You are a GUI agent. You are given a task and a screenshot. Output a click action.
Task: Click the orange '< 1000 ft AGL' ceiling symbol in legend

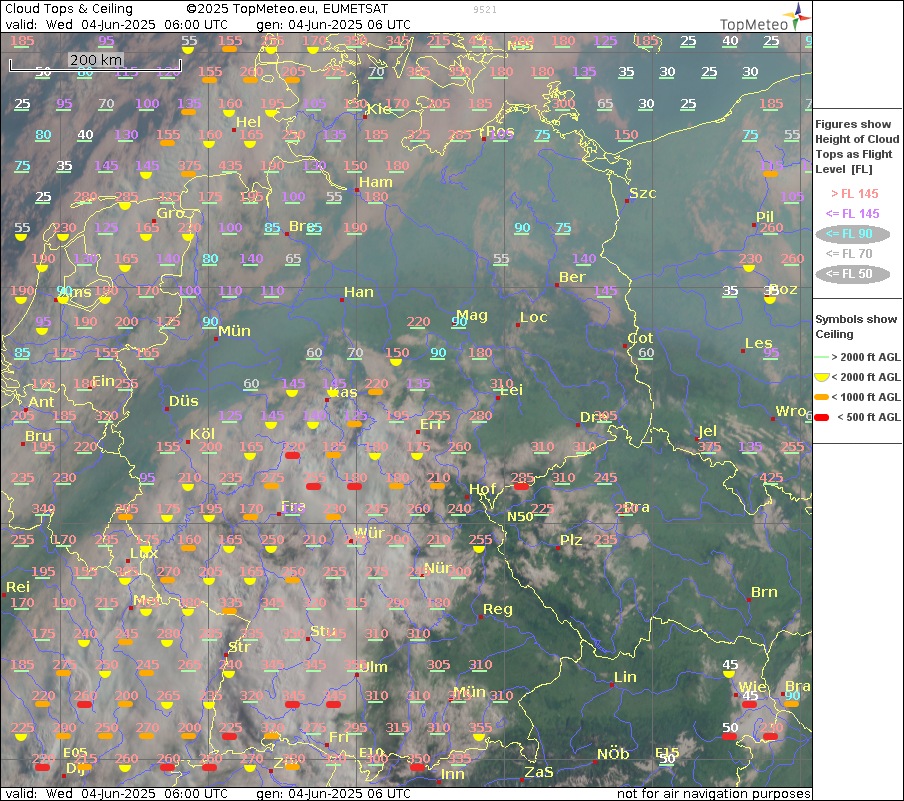[822, 397]
